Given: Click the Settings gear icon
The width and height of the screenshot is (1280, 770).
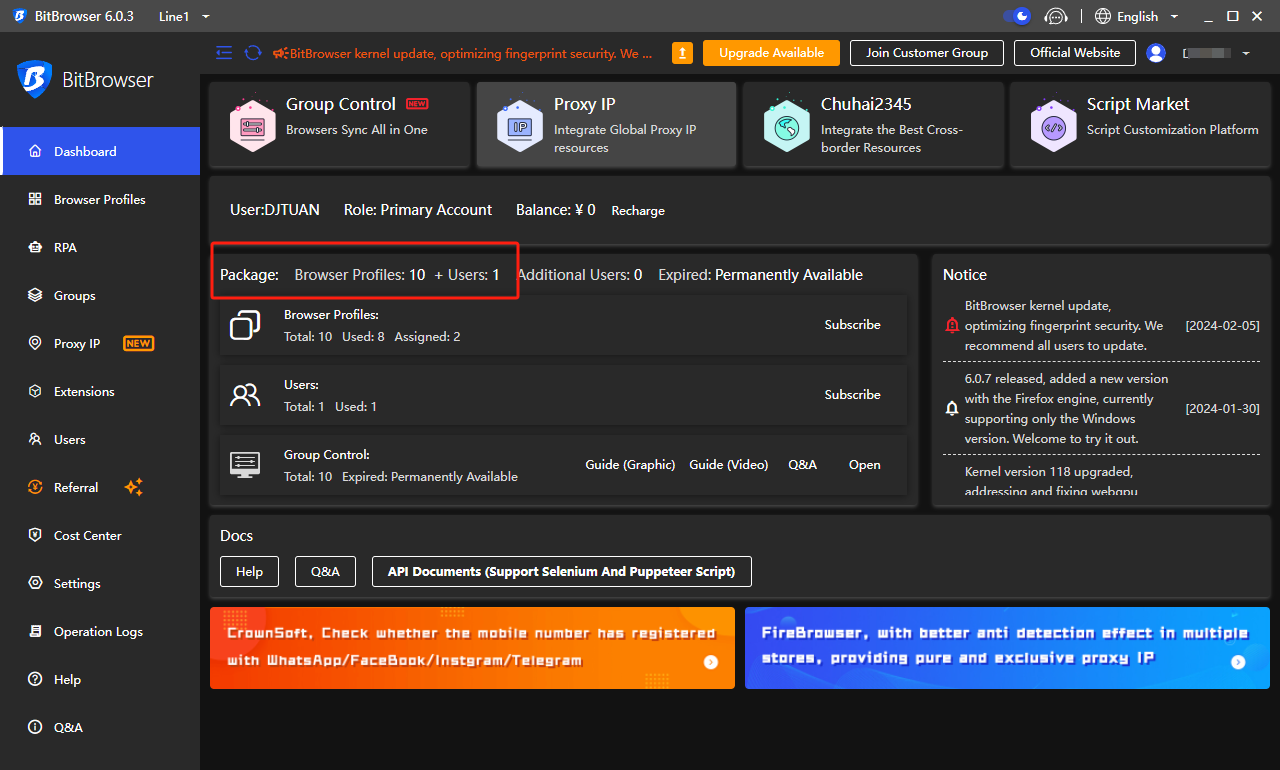Looking at the screenshot, I should (35, 583).
